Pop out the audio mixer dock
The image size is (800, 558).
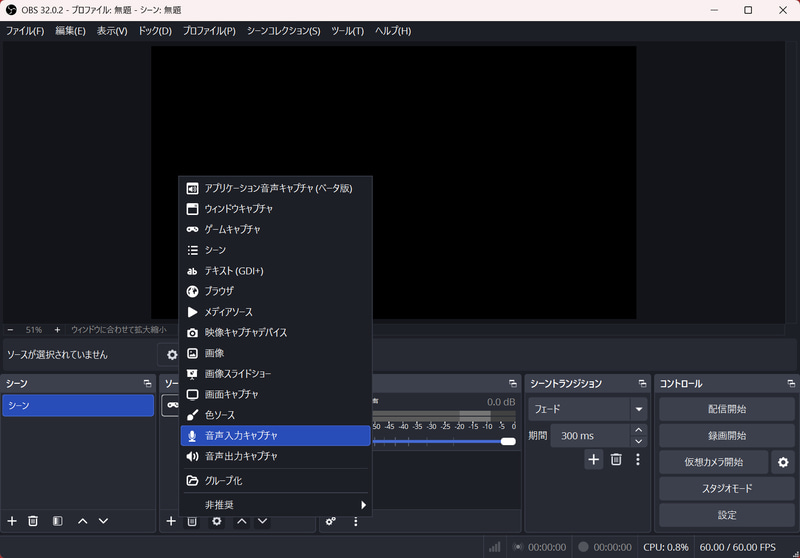[x=513, y=384]
